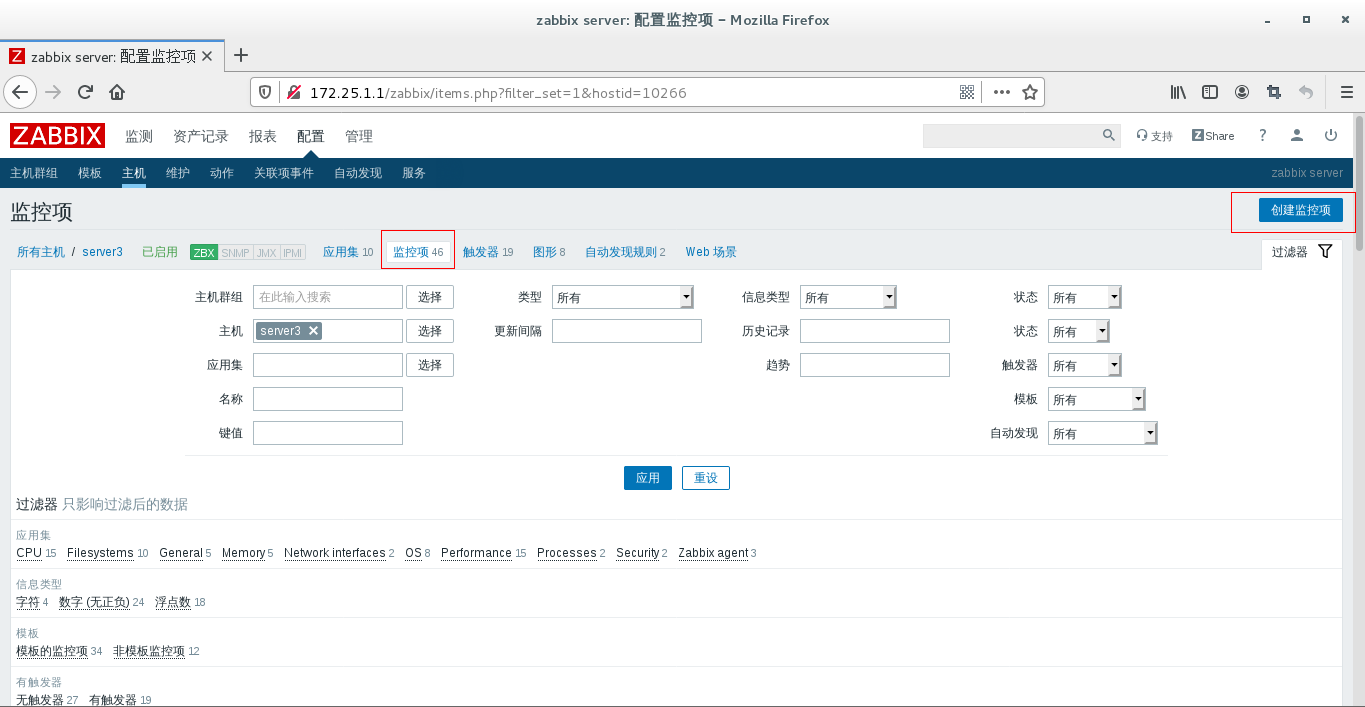
Task: Reload the current page
Action: pyautogui.click(x=85, y=92)
